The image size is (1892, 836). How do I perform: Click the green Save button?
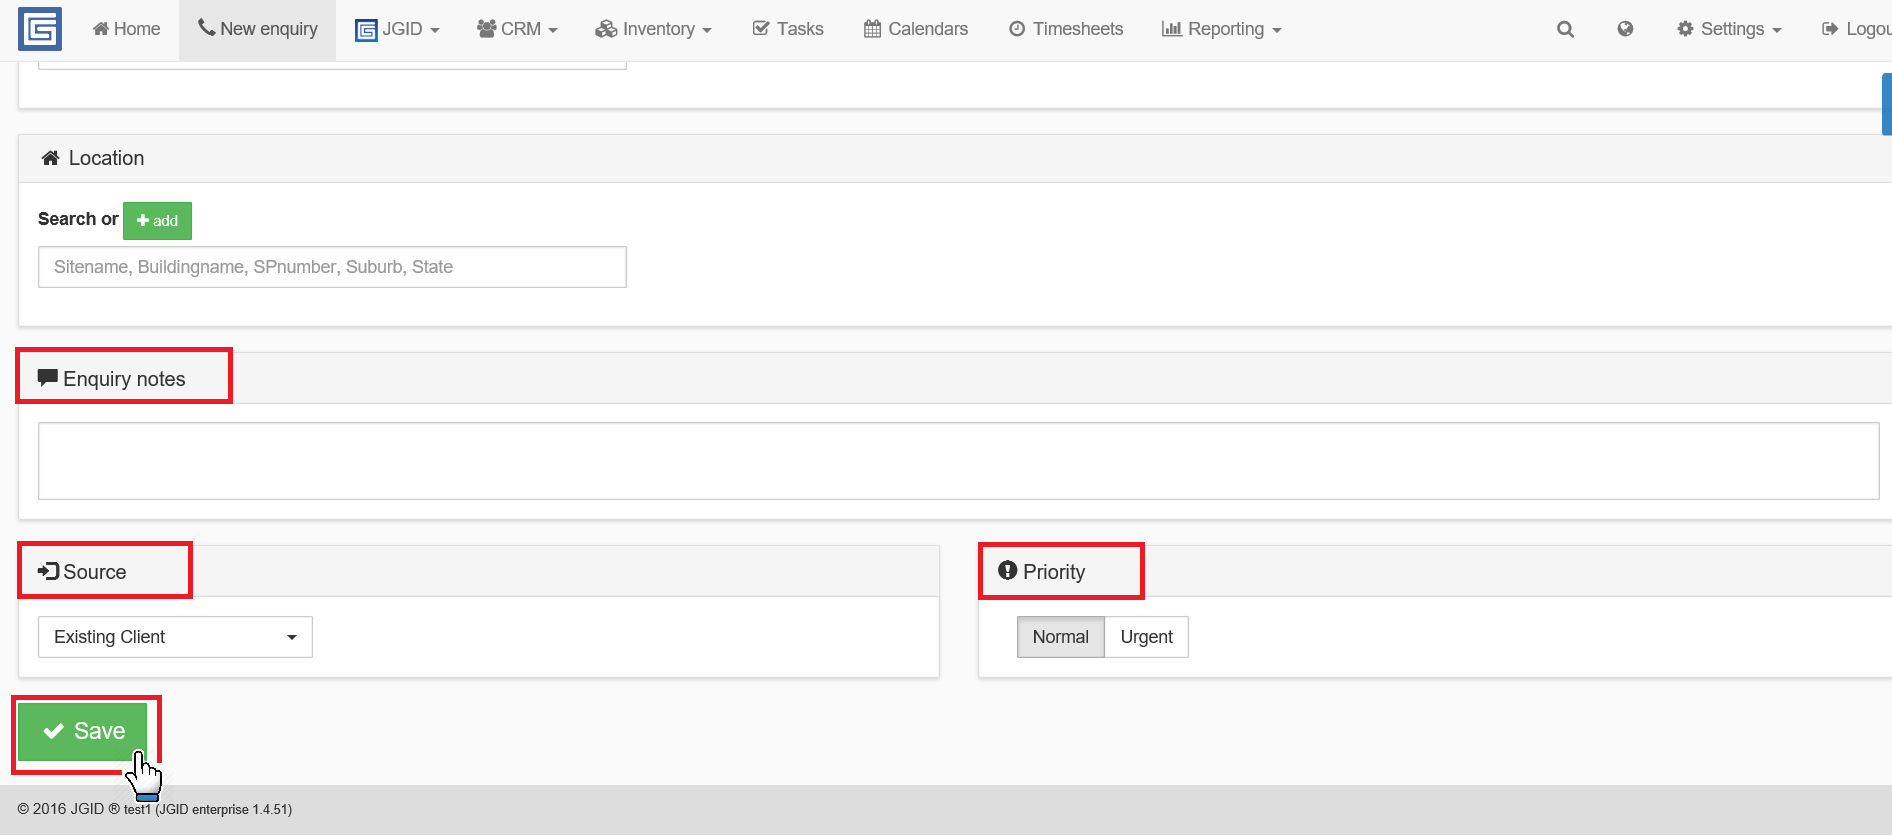tap(83, 731)
